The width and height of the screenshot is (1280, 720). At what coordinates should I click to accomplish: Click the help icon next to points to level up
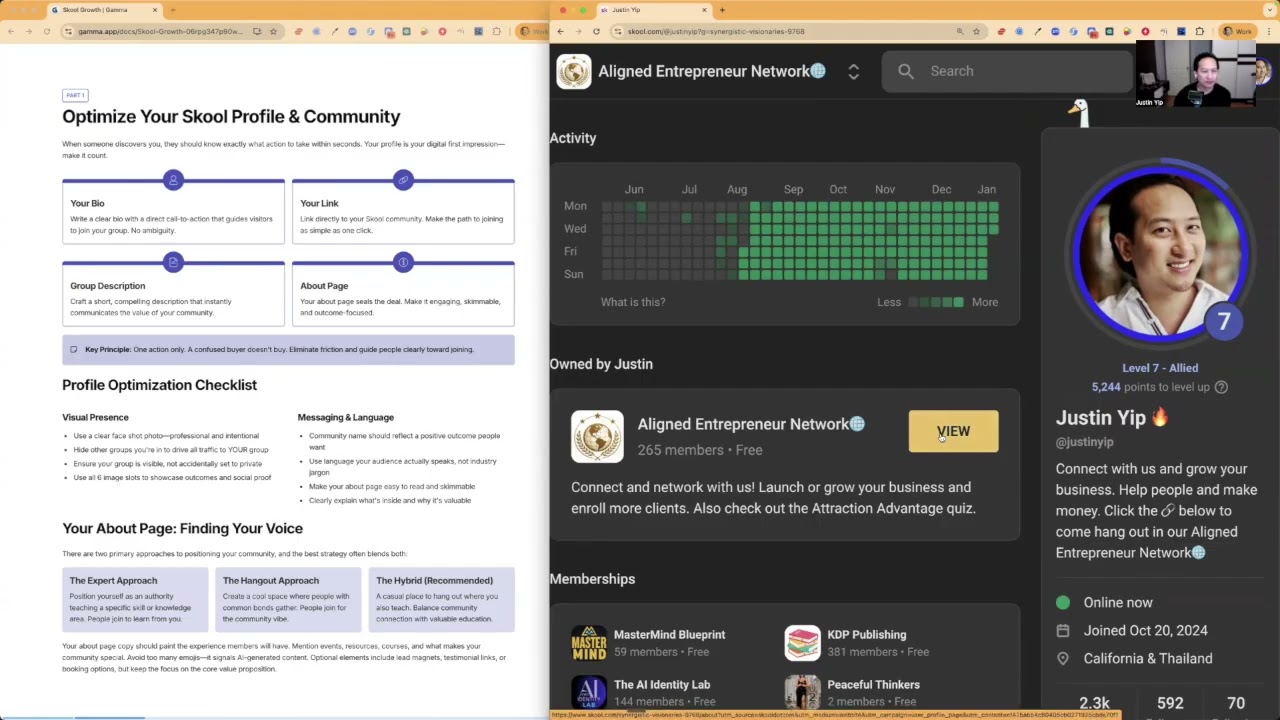coord(1221,387)
